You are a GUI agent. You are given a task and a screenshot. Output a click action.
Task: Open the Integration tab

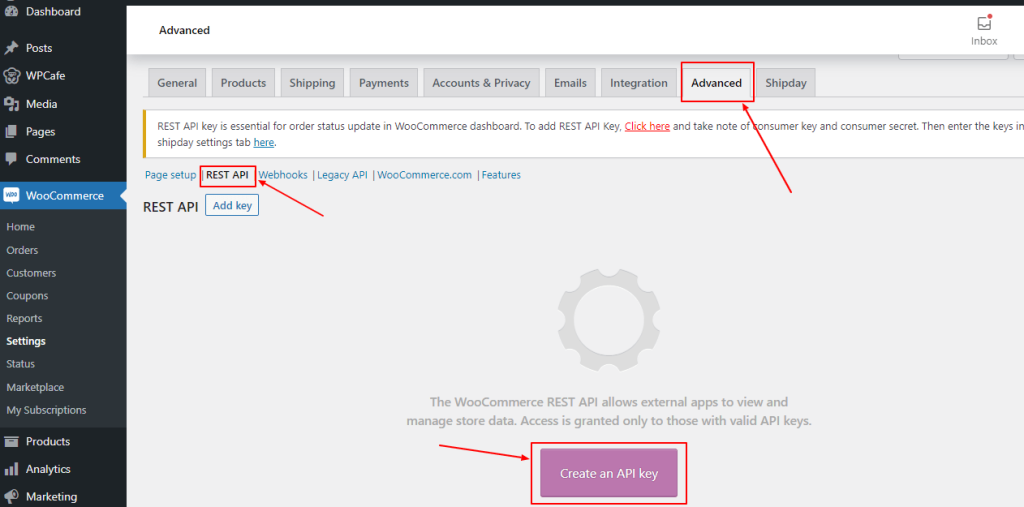639,83
